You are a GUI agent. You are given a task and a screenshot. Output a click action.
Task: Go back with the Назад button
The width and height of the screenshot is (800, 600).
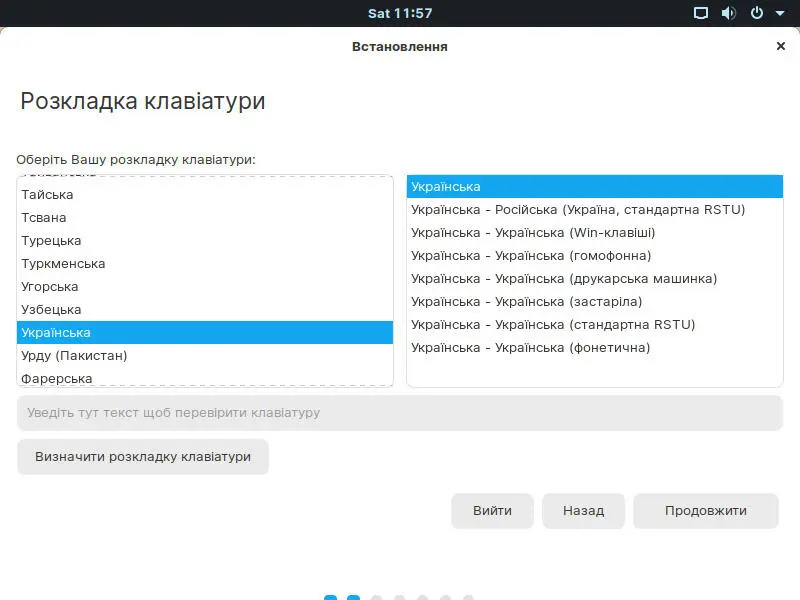click(x=584, y=511)
